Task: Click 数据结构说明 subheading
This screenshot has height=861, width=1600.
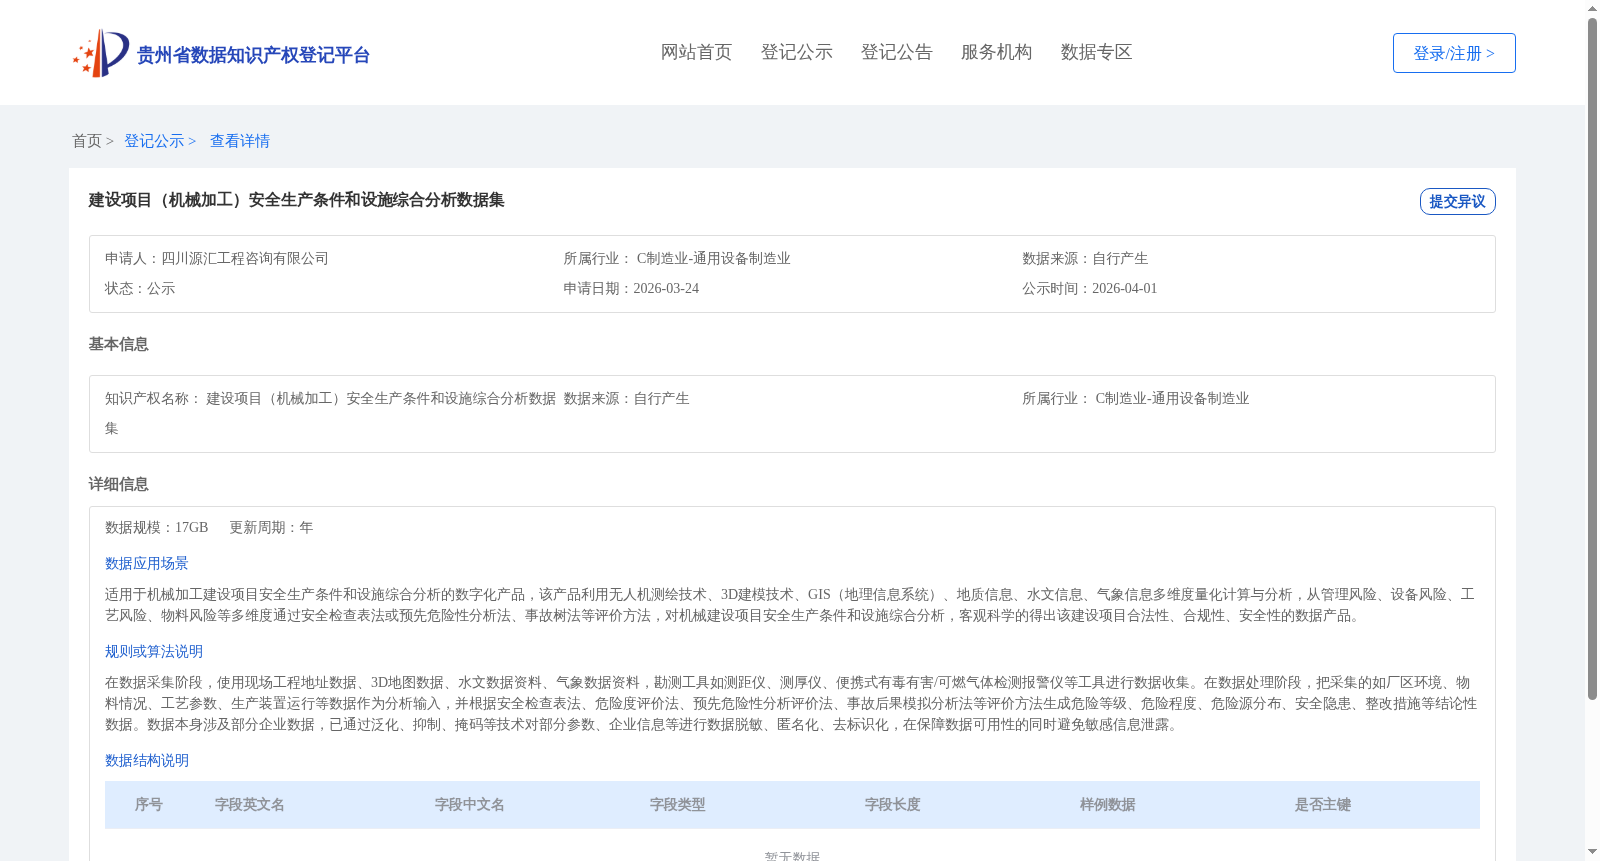Action: pyautogui.click(x=147, y=760)
